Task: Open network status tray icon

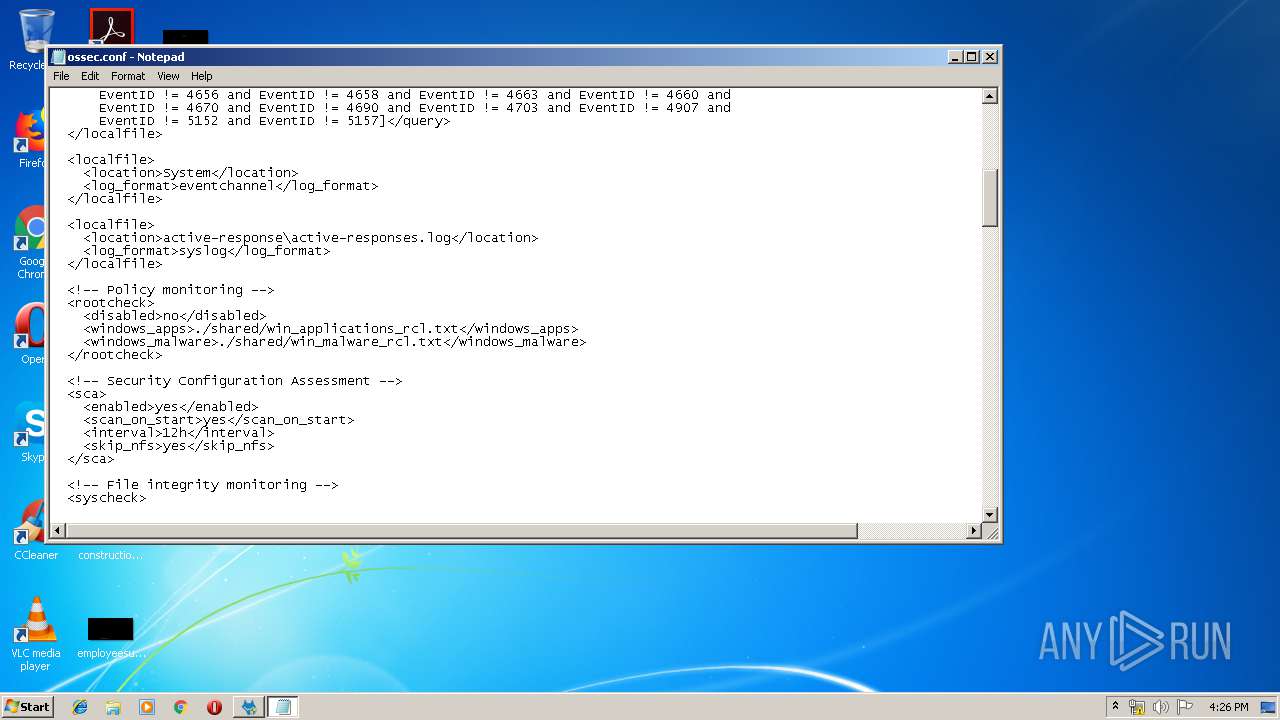Action: 1137,707
